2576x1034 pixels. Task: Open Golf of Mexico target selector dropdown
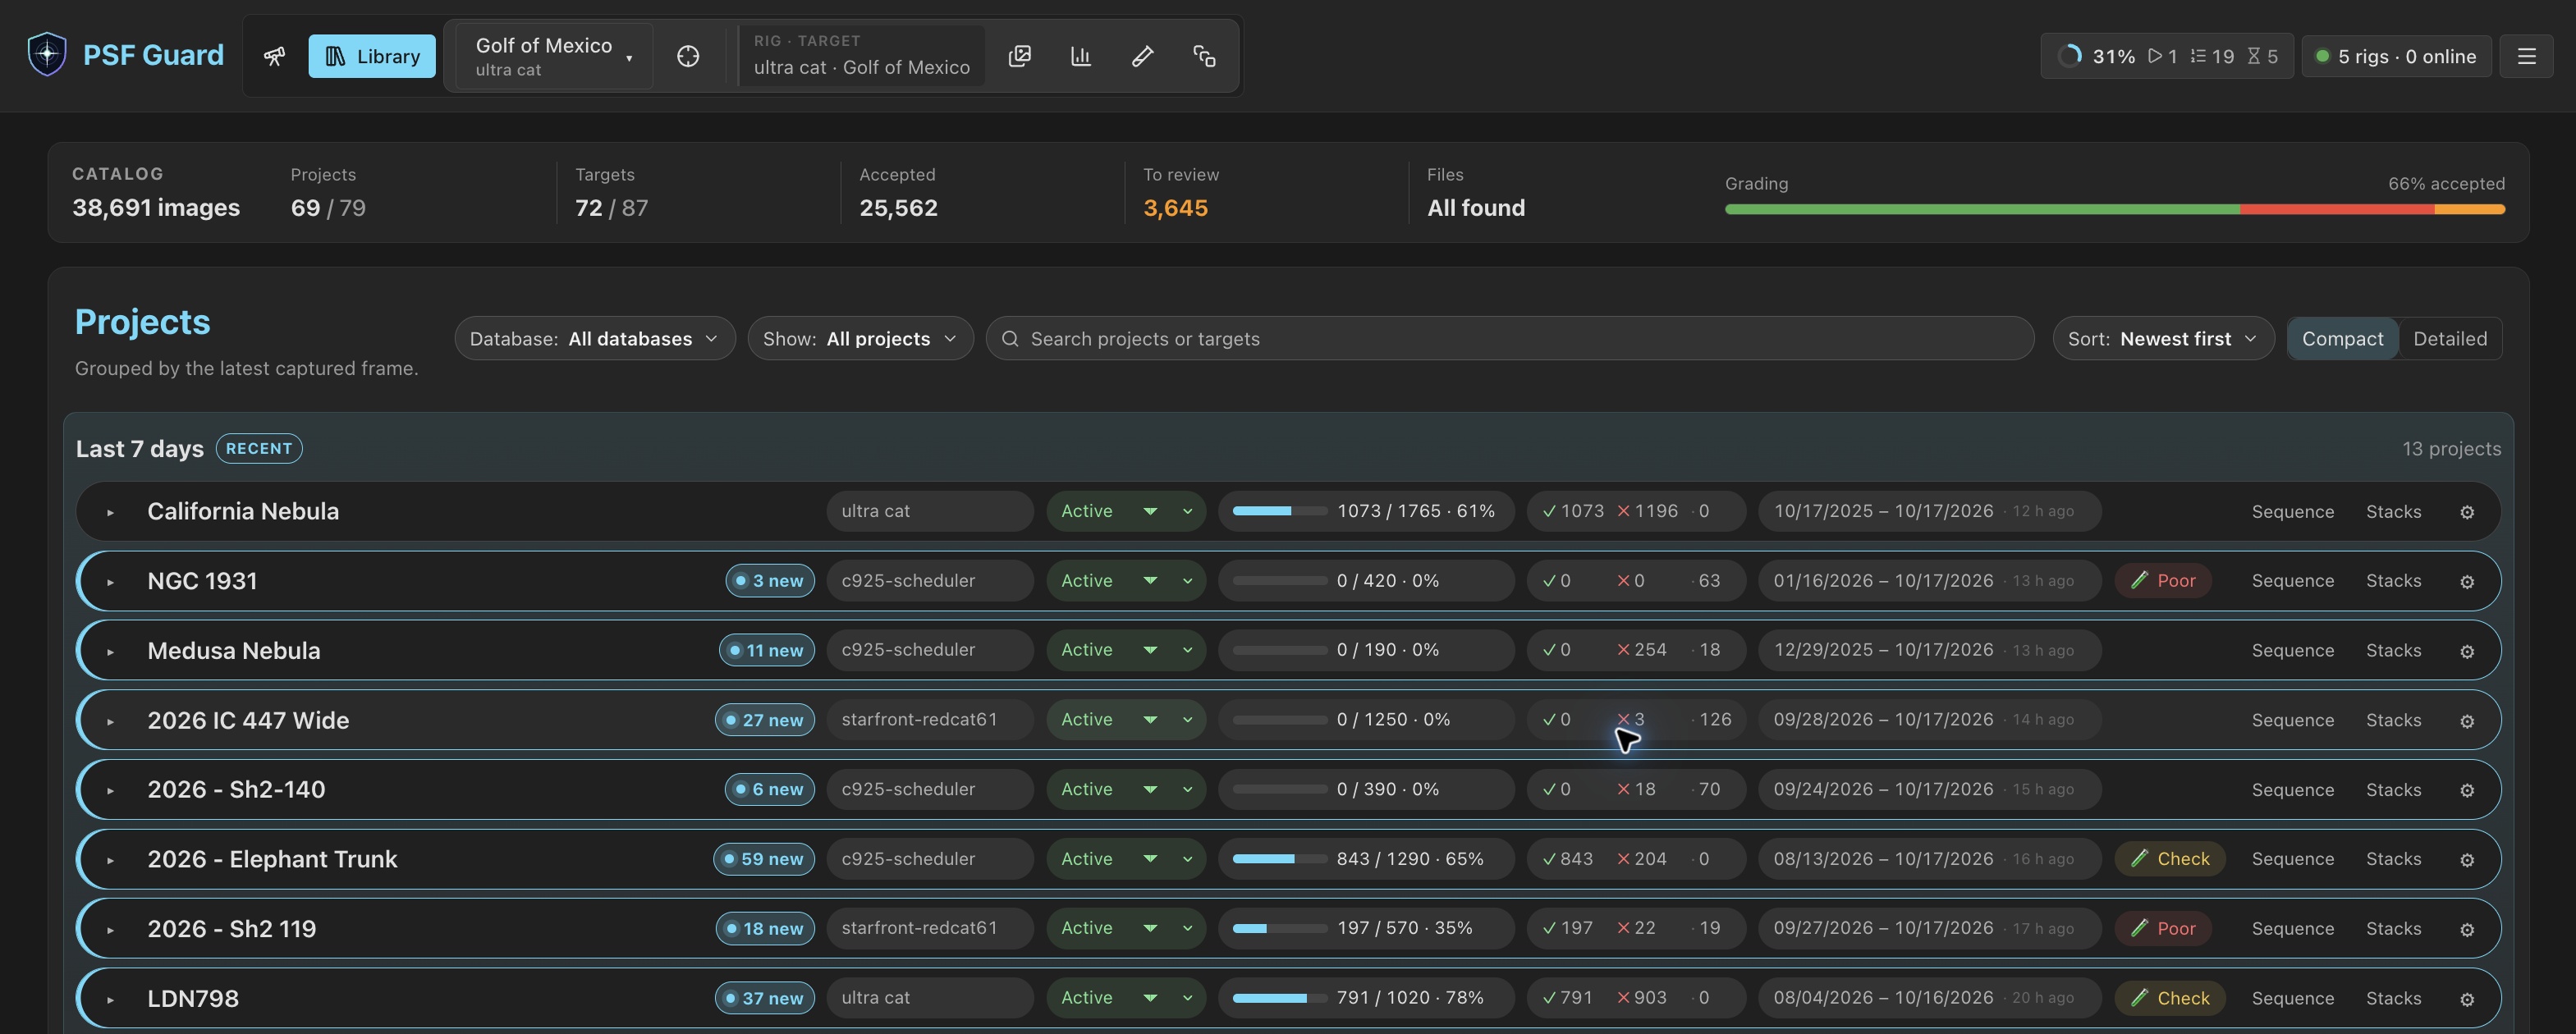(x=554, y=56)
